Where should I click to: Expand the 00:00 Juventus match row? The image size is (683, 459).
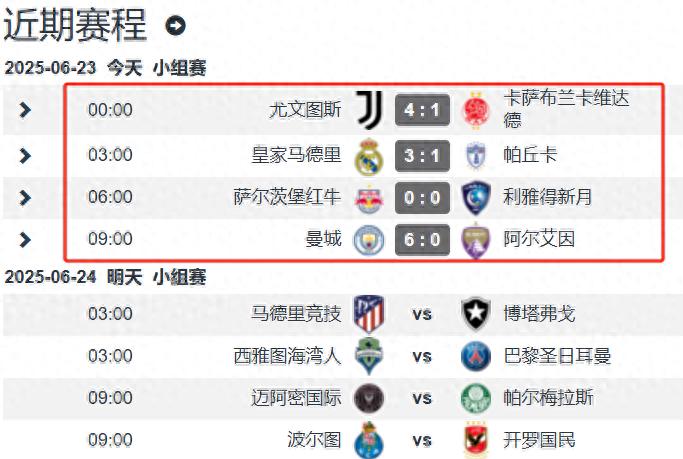(x=25, y=110)
